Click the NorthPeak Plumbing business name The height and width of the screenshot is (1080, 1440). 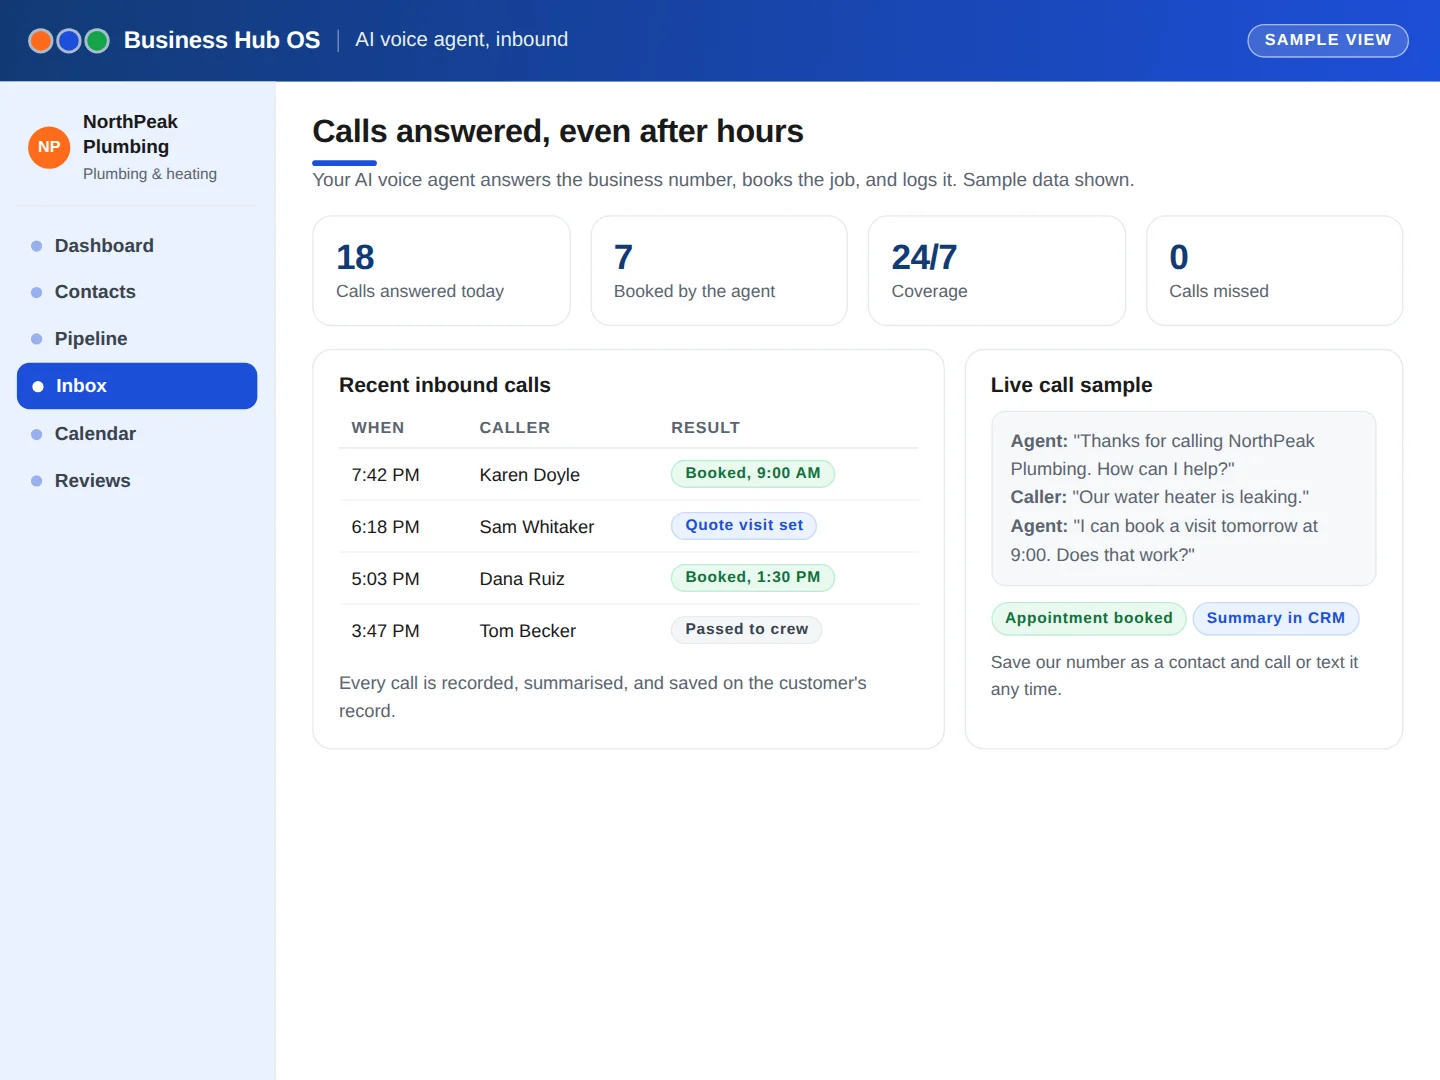click(x=130, y=134)
